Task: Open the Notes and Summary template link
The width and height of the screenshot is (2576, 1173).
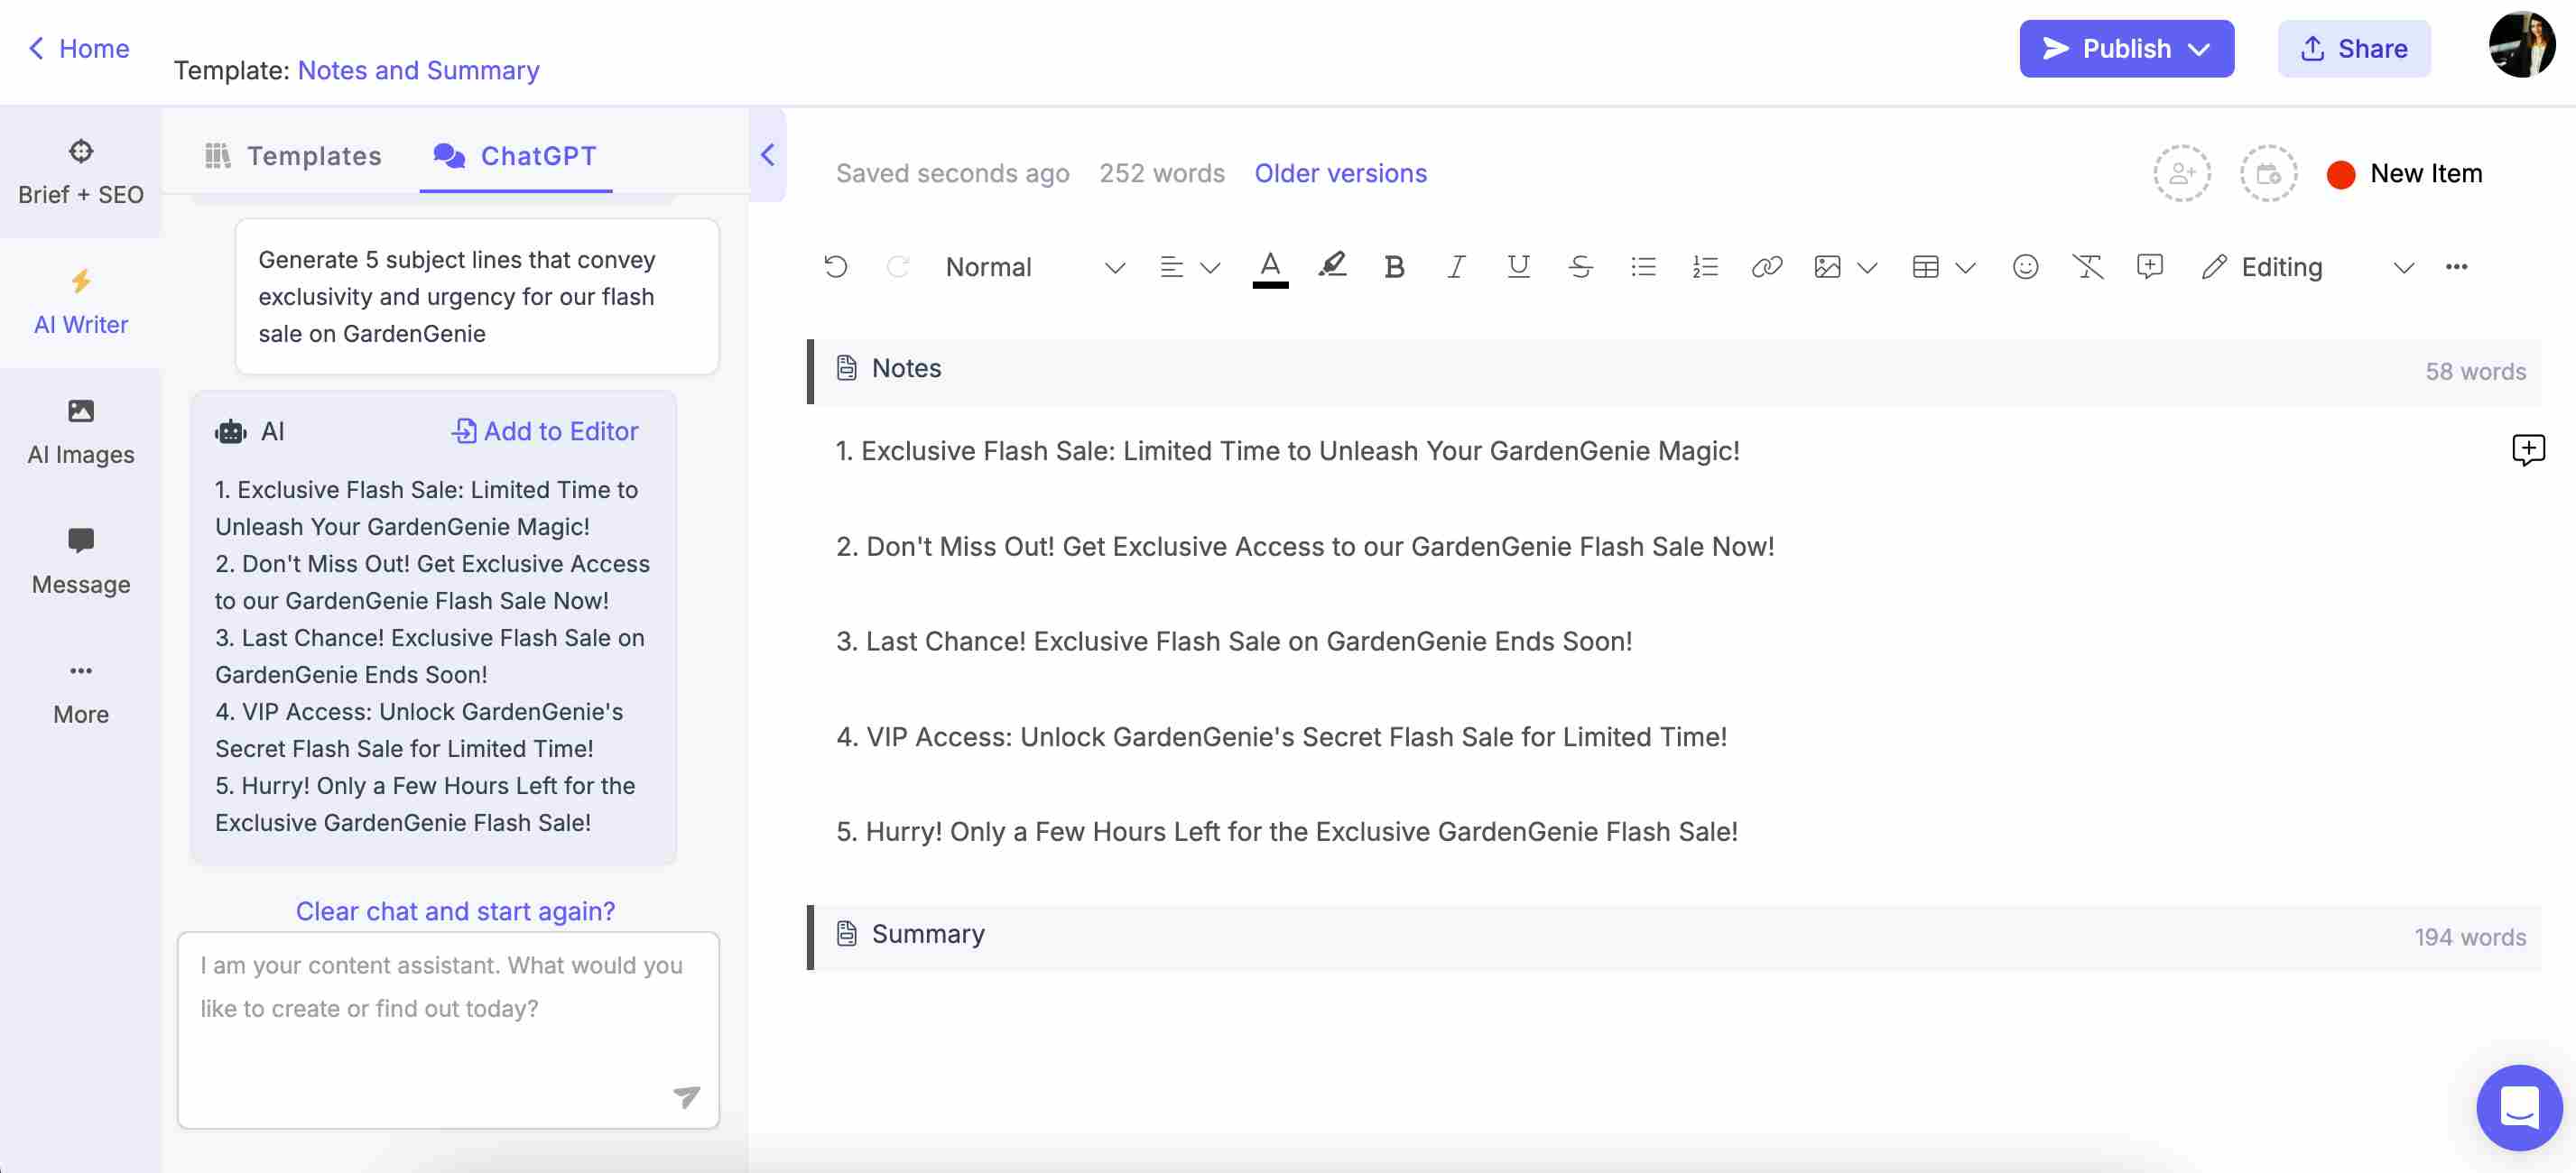Action: 418,70
